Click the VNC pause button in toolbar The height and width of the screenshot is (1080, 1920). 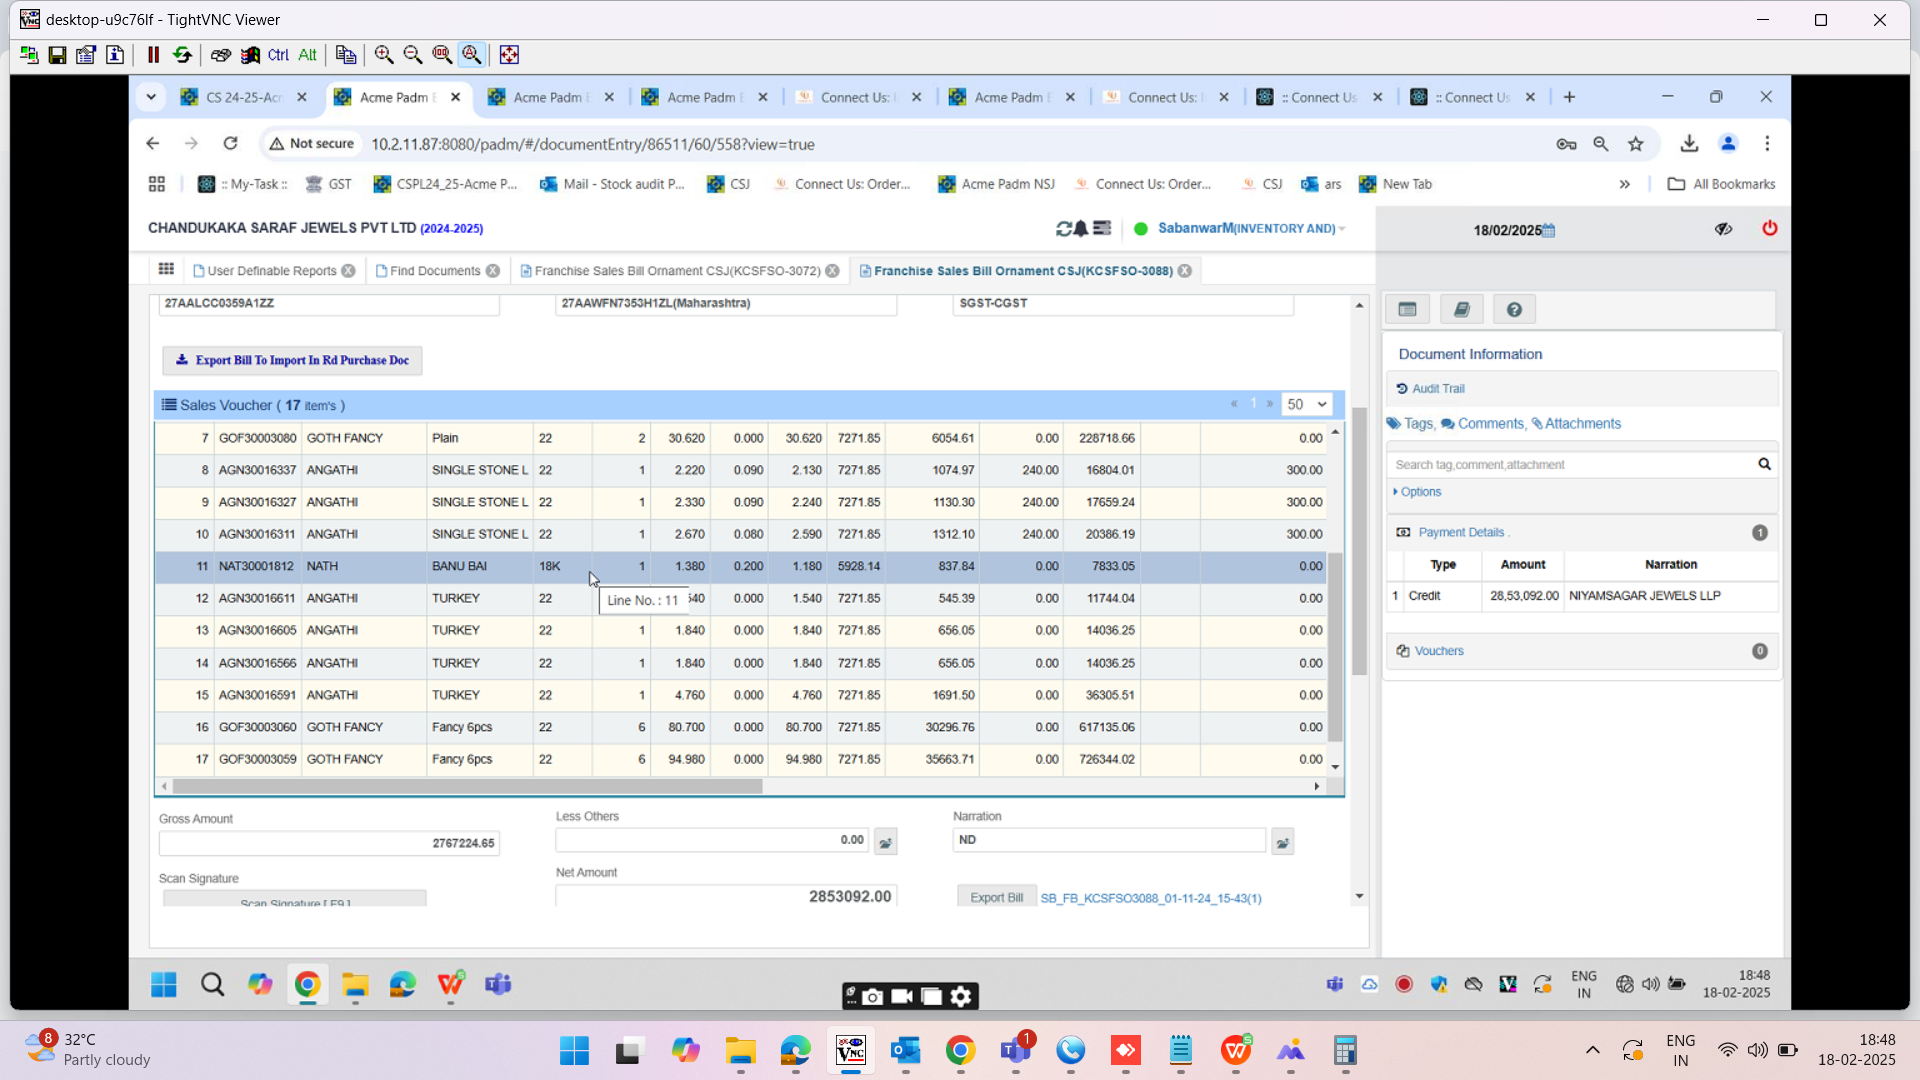click(x=153, y=55)
